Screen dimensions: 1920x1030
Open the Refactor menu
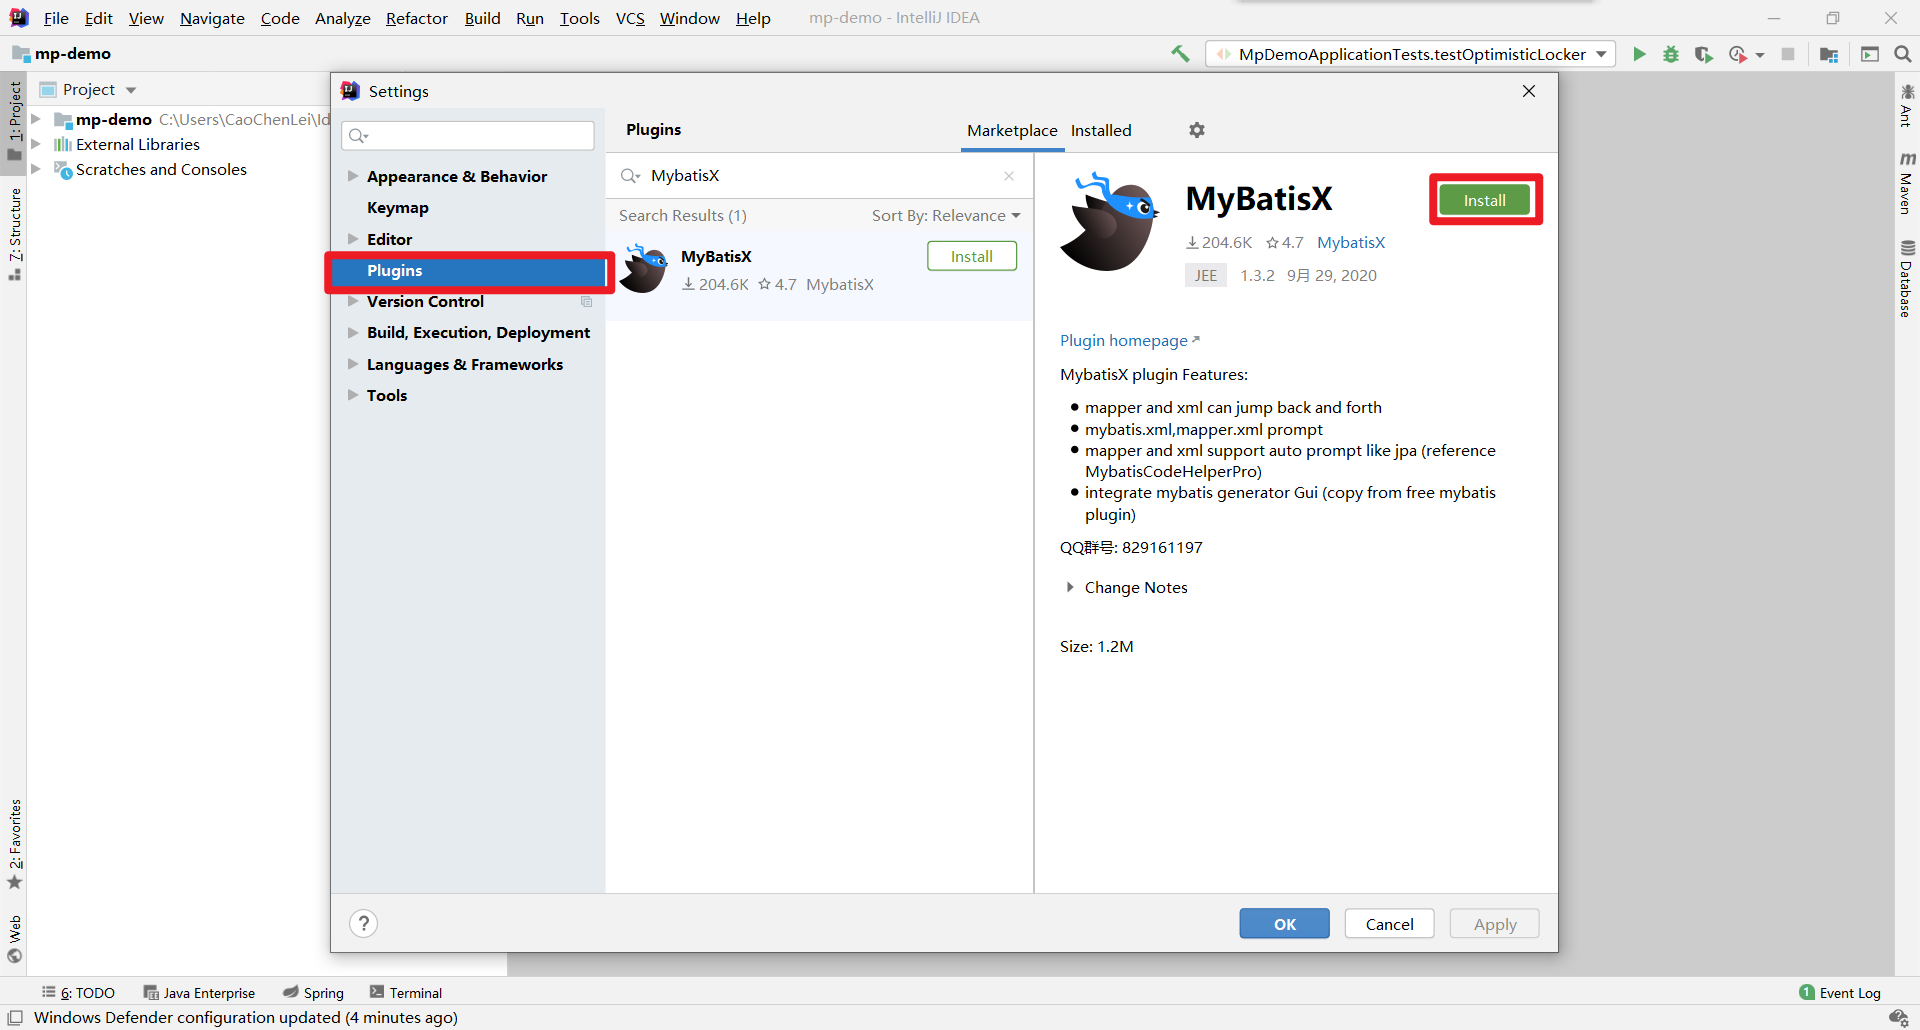coord(417,18)
